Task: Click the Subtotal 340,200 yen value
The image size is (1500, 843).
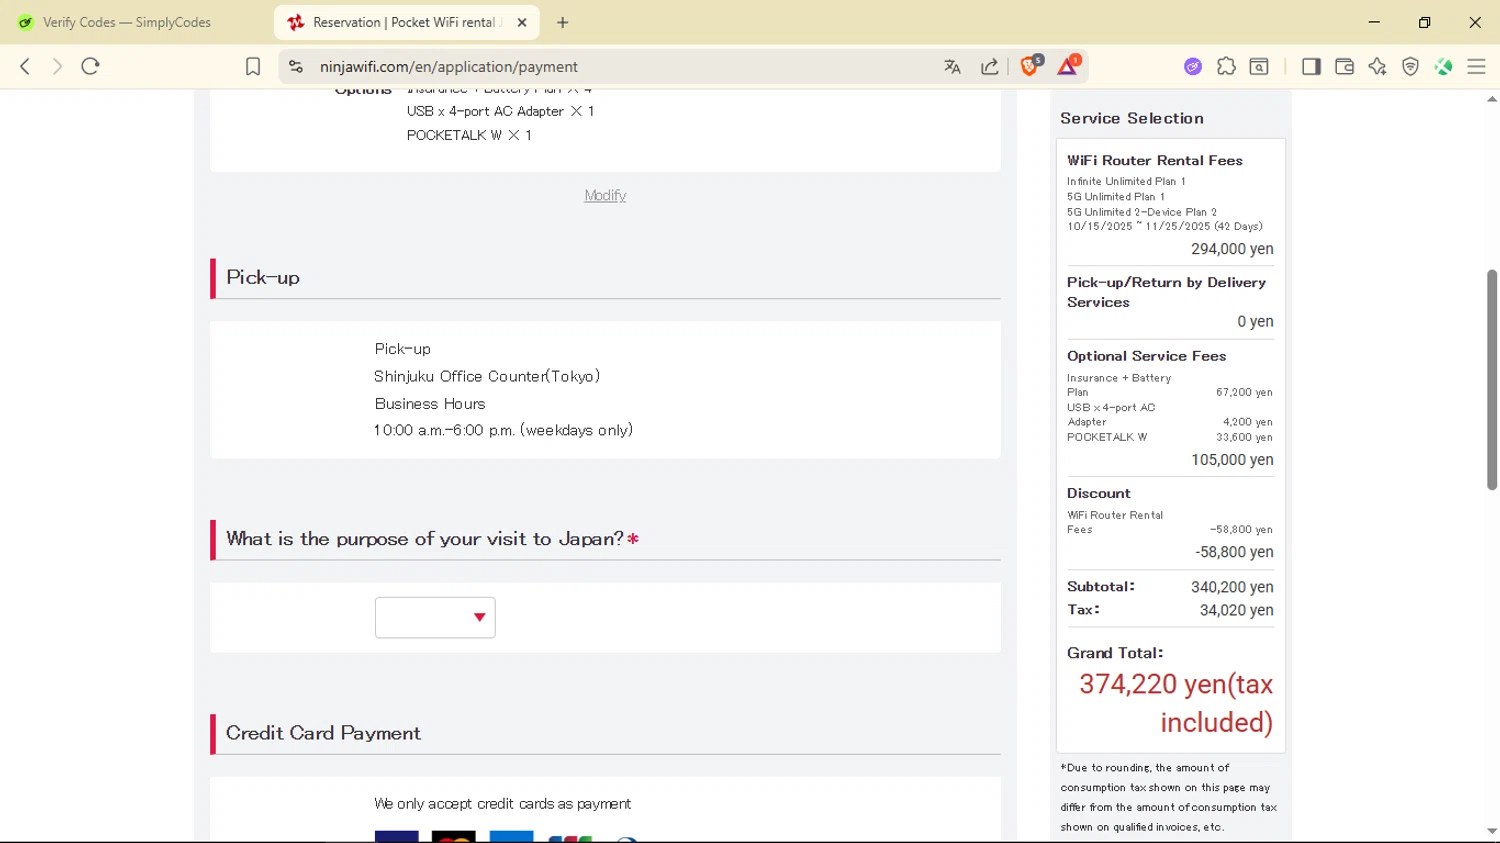Action: pos(1232,587)
